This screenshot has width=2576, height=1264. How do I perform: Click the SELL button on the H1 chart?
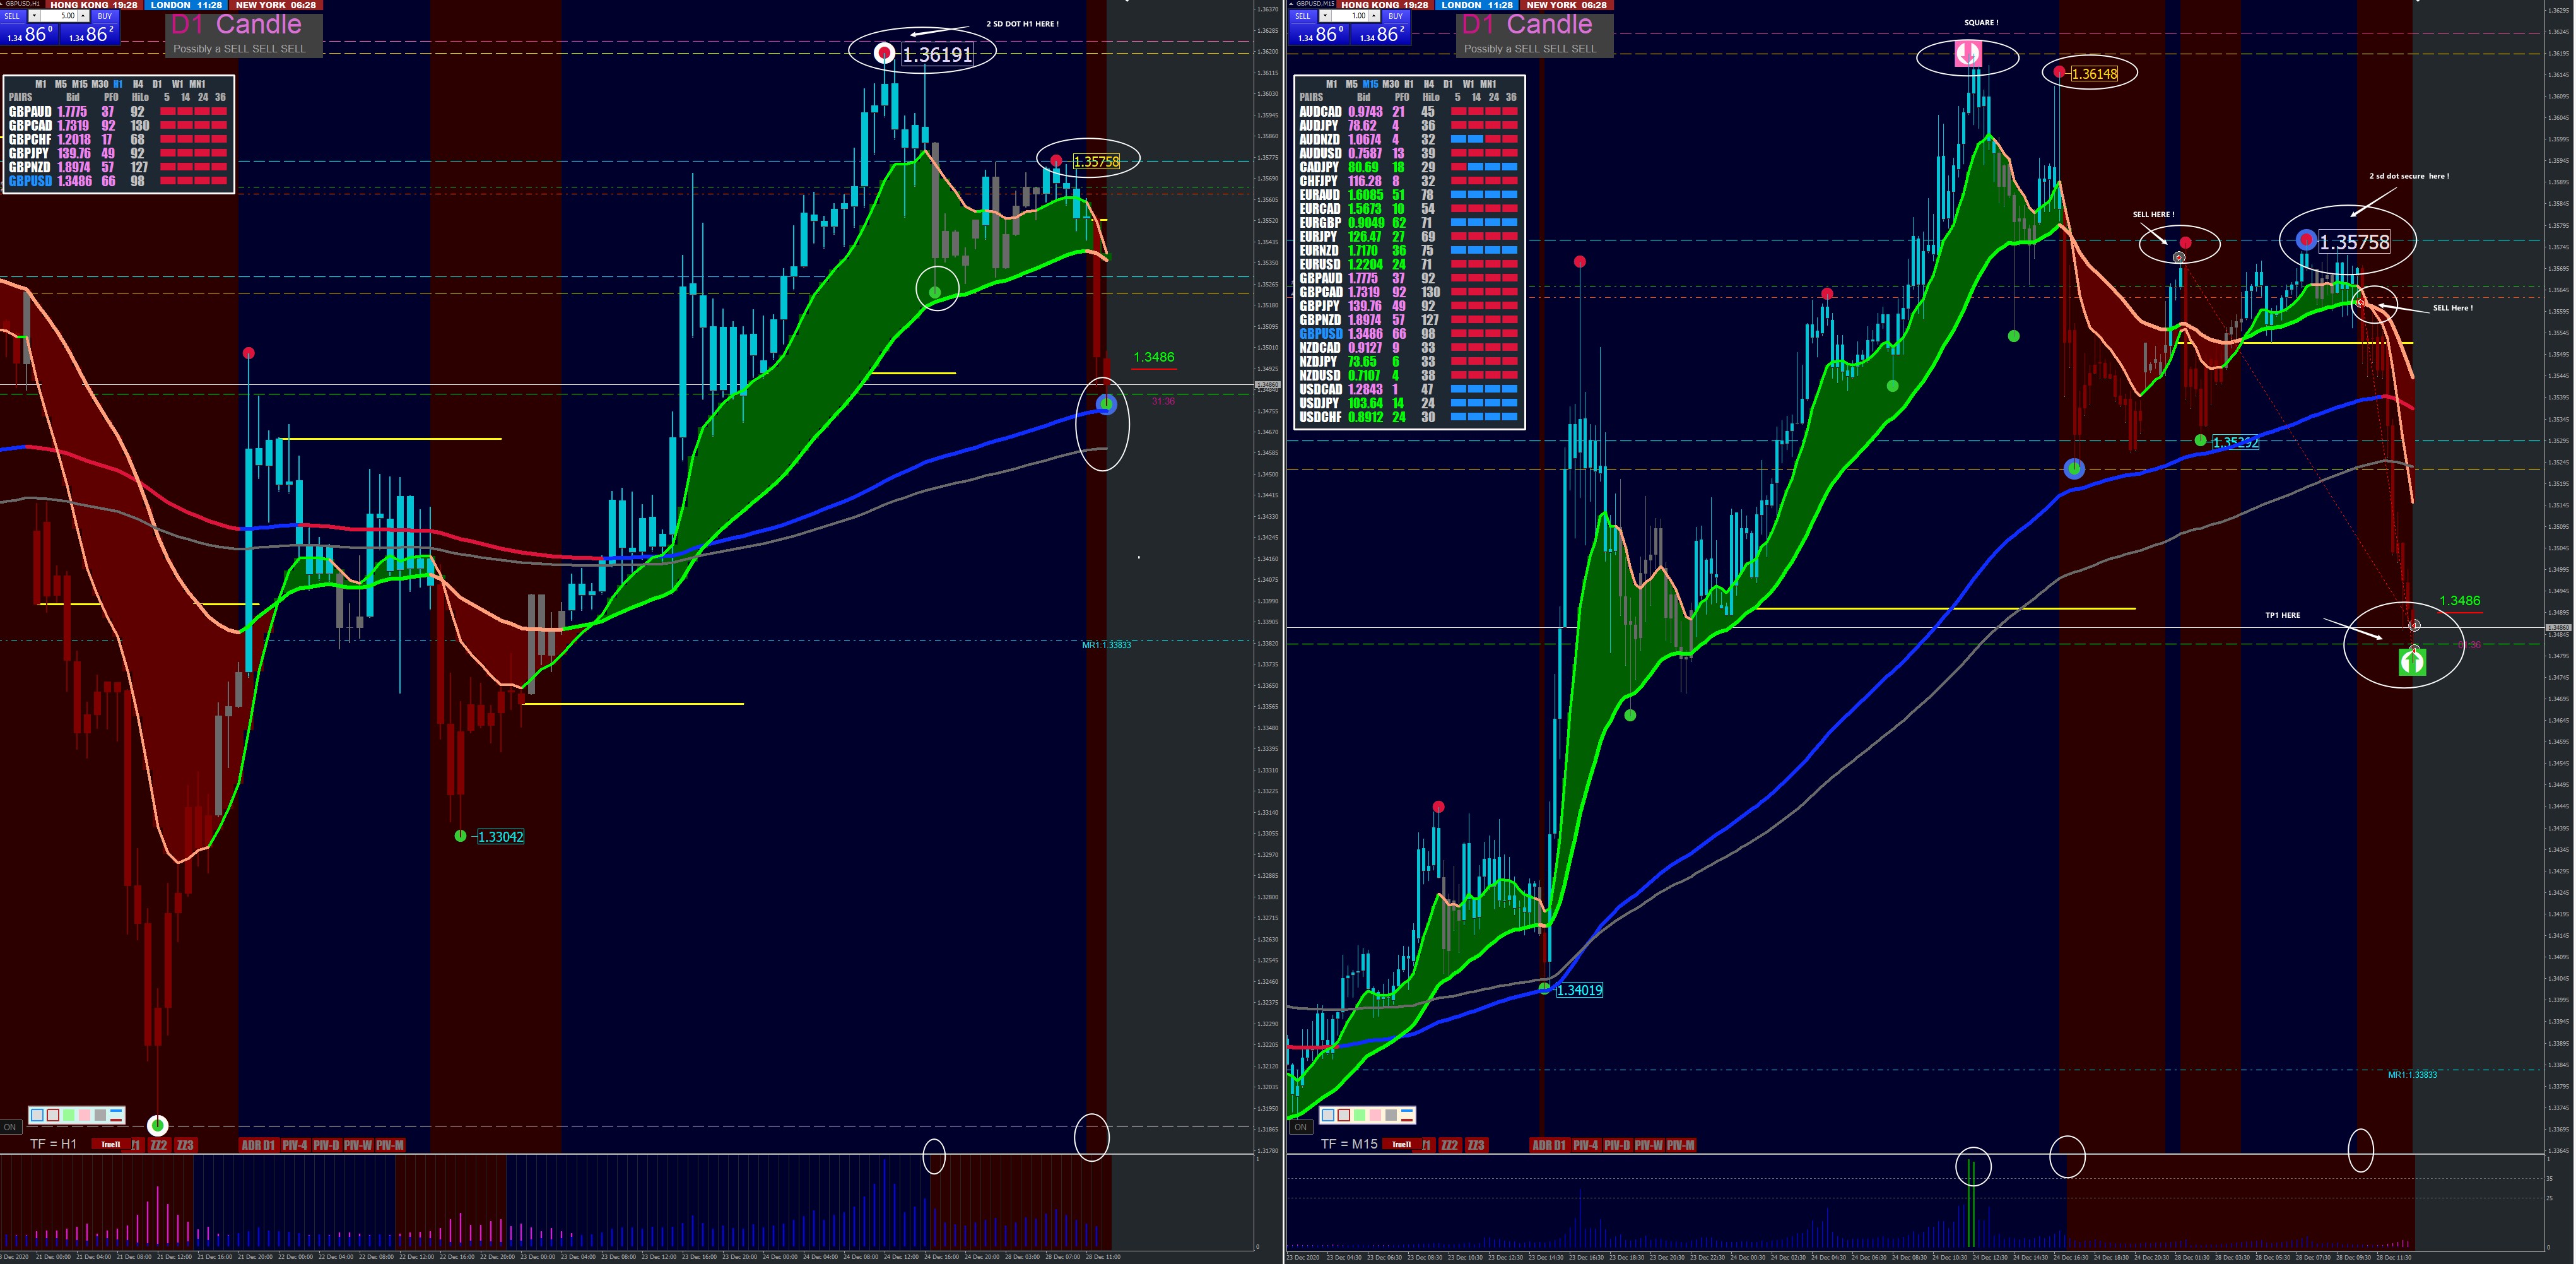(x=12, y=16)
